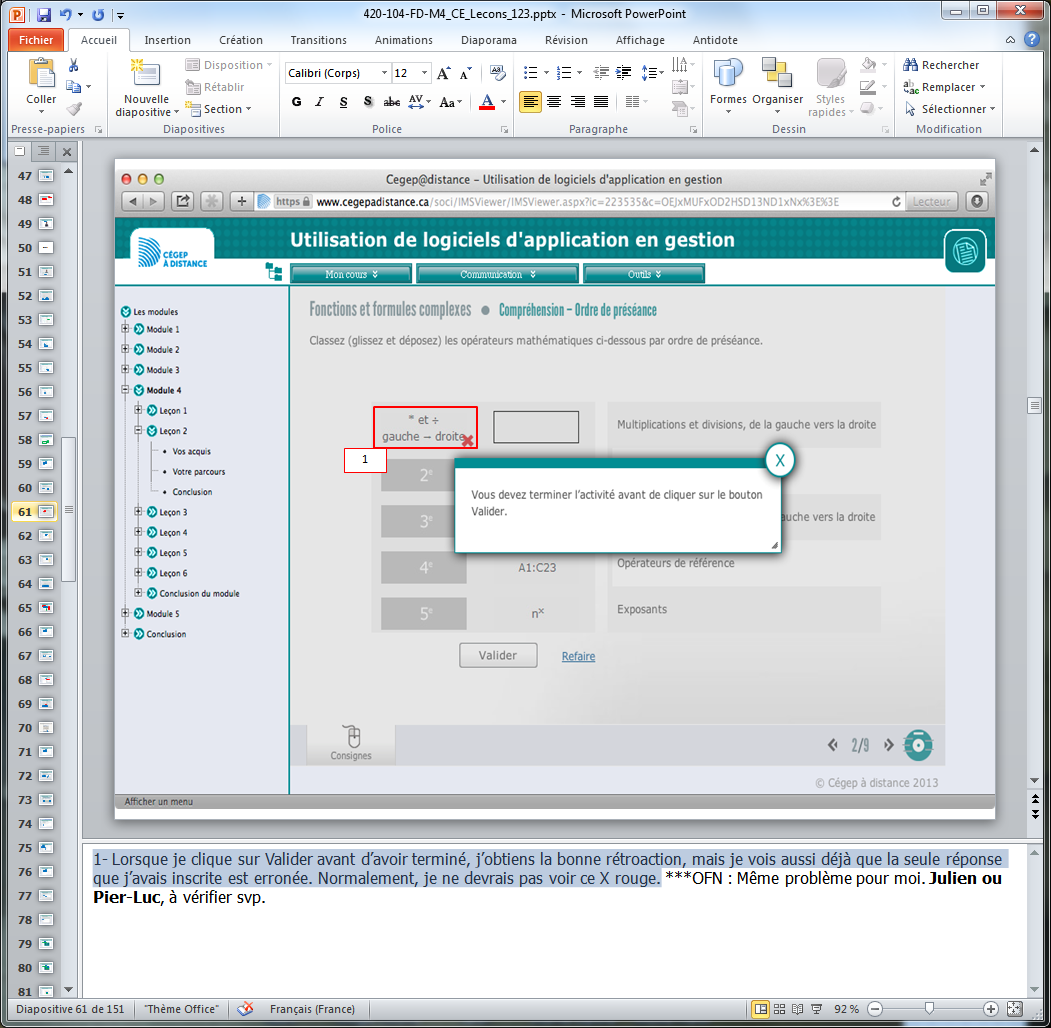This screenshot has height=1028, width=1051.
Task: Select slide 65 thumbnail in the panel
Action: point(46,608)
